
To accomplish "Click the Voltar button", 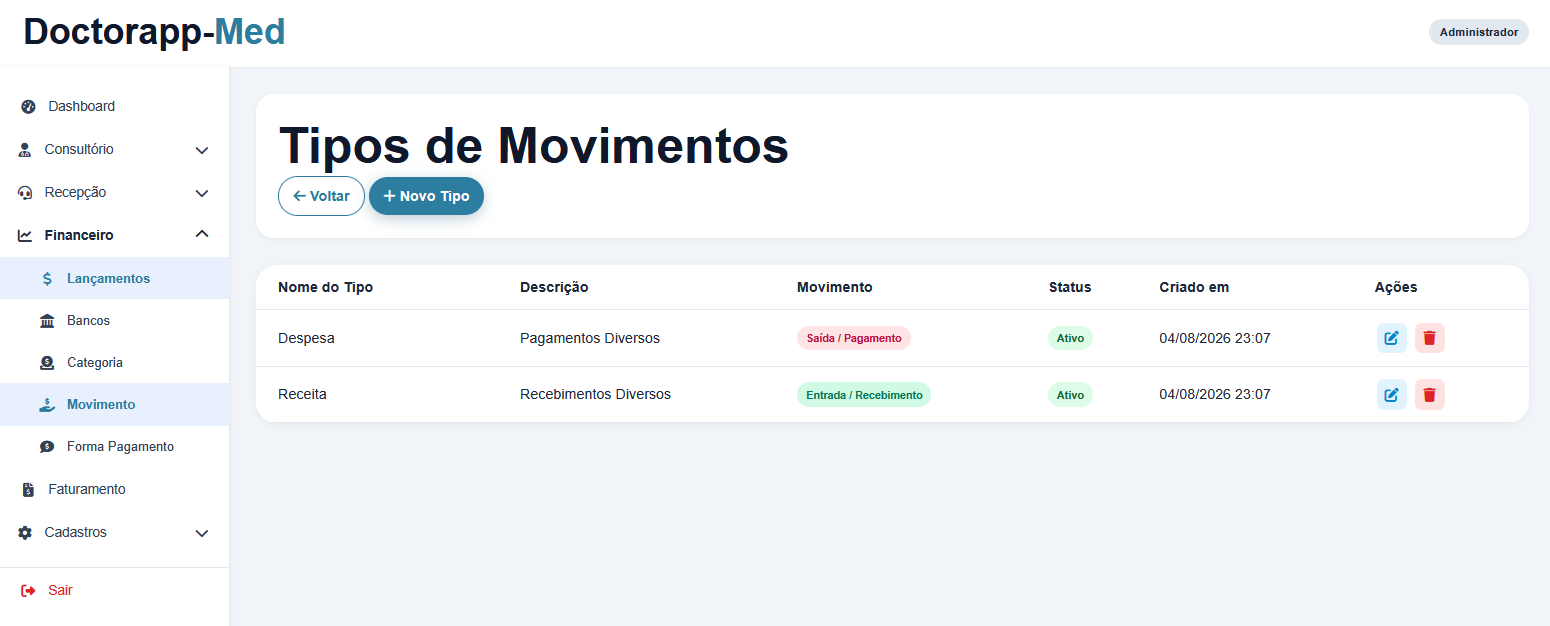I will pos(321,196).
